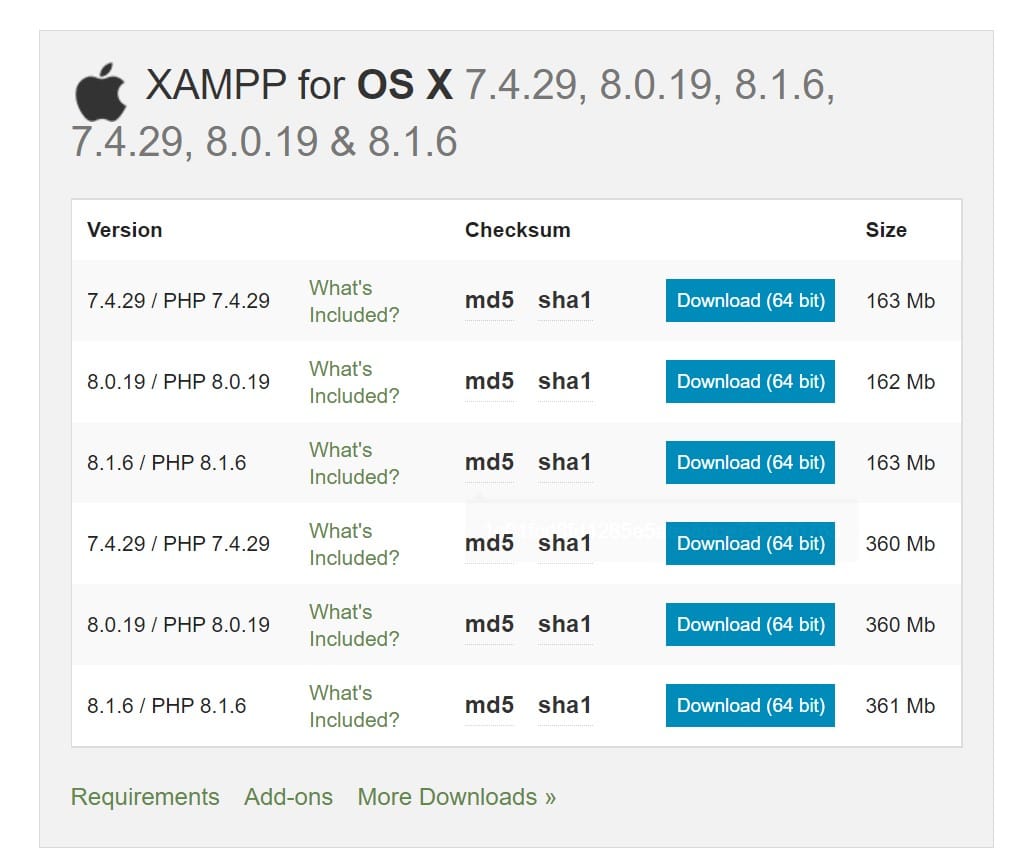
Task: Open the Requirements page
Action: [145, 797]
